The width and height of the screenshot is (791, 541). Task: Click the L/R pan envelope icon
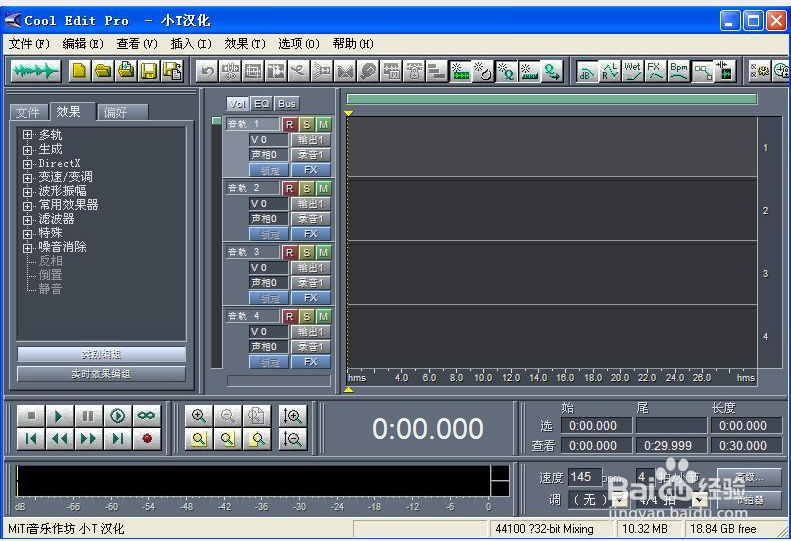pyautogui.click(x=609, y=71)
